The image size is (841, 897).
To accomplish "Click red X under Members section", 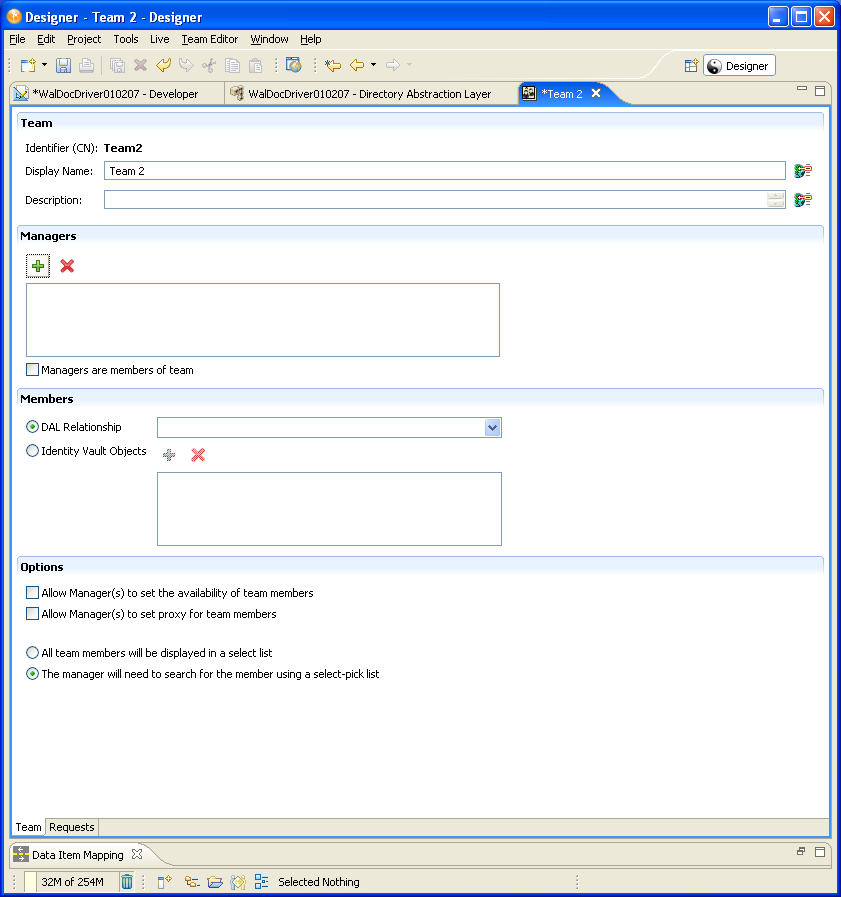I will [x=198, y=455].
